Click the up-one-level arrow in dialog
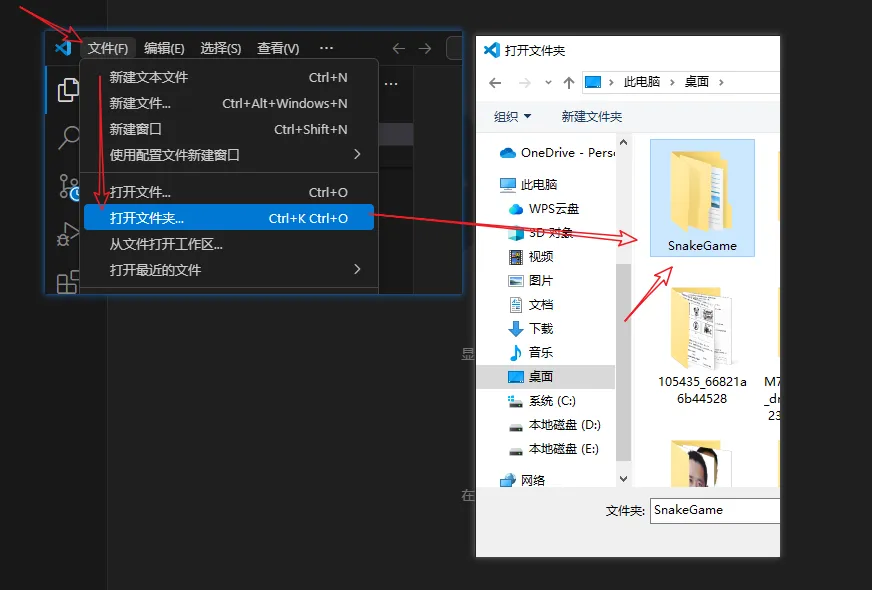This screenshot has width=872, height=590. pos(568,83)
